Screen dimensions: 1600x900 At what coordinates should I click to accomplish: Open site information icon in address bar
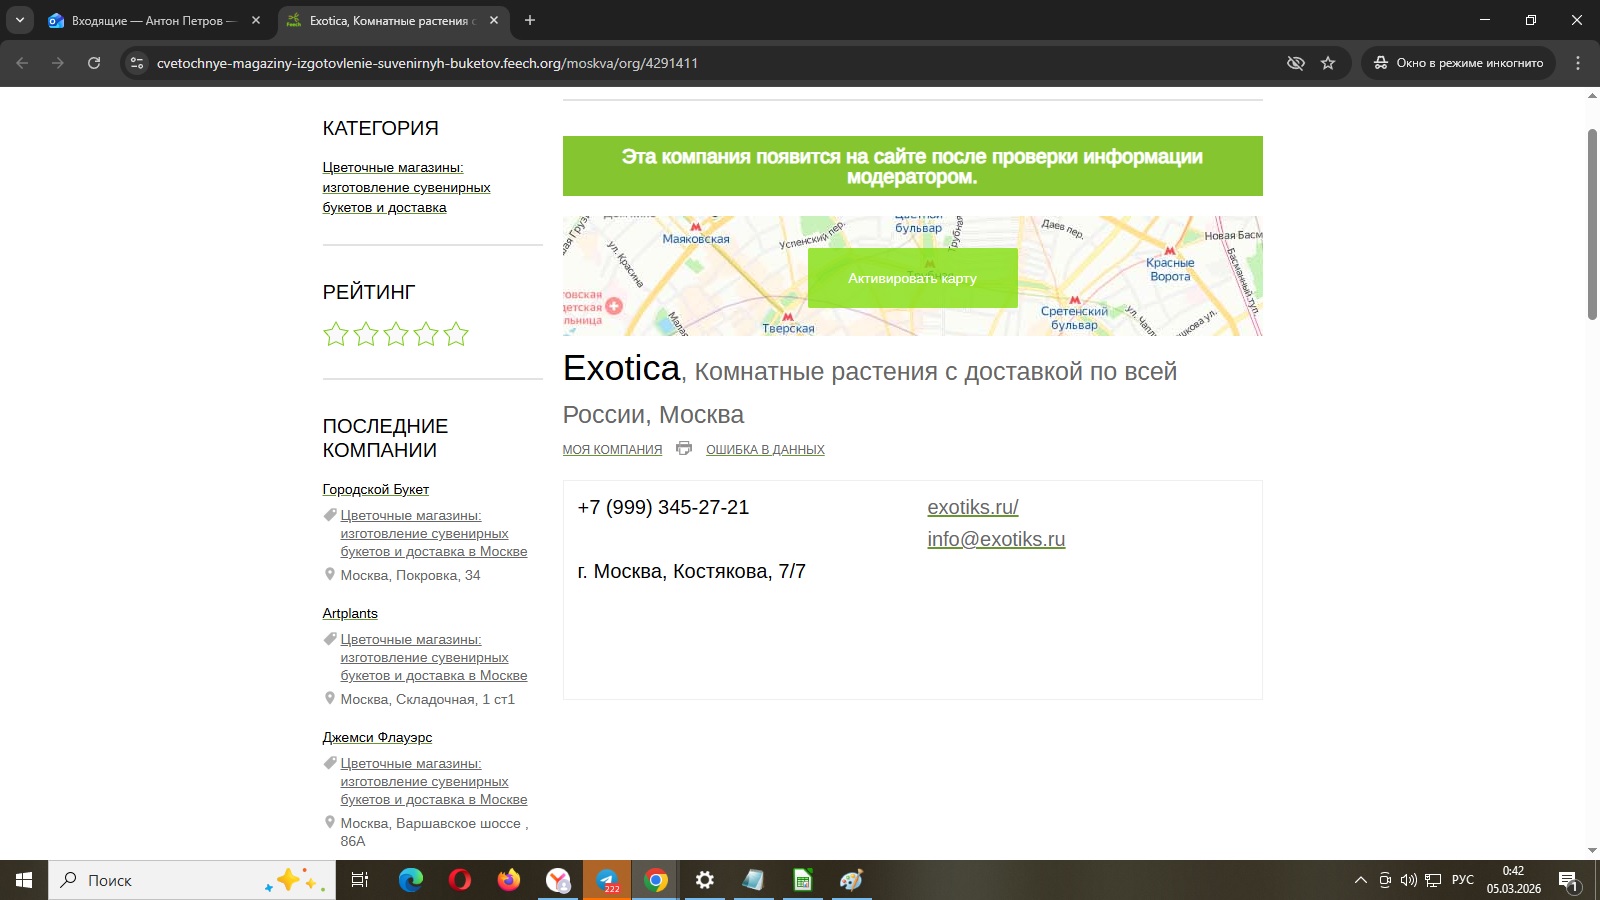click(x=137, y=63)
